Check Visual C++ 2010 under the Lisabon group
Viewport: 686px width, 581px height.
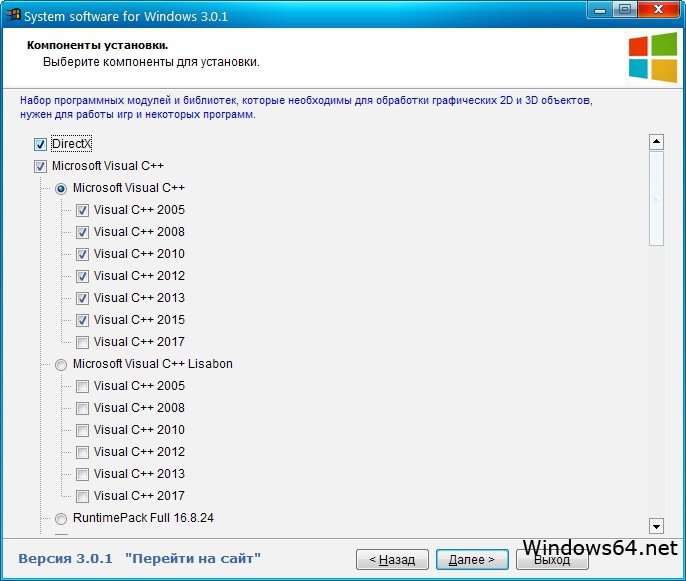(x=82, y=430)
